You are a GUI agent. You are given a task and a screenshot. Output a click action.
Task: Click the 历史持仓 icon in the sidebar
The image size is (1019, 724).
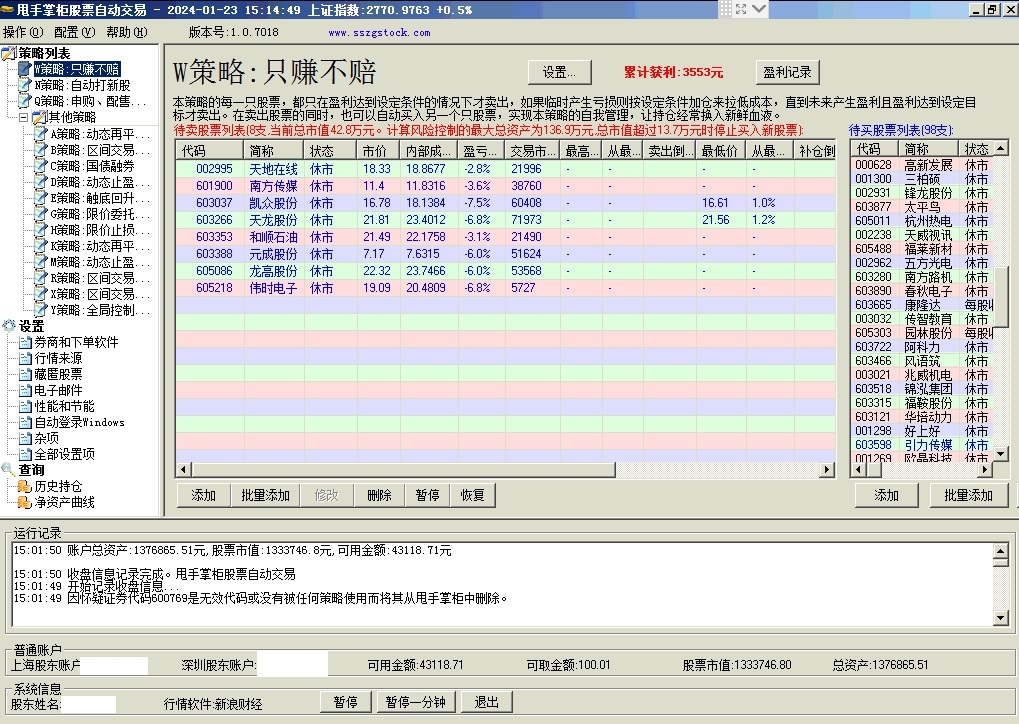[25, 486]
